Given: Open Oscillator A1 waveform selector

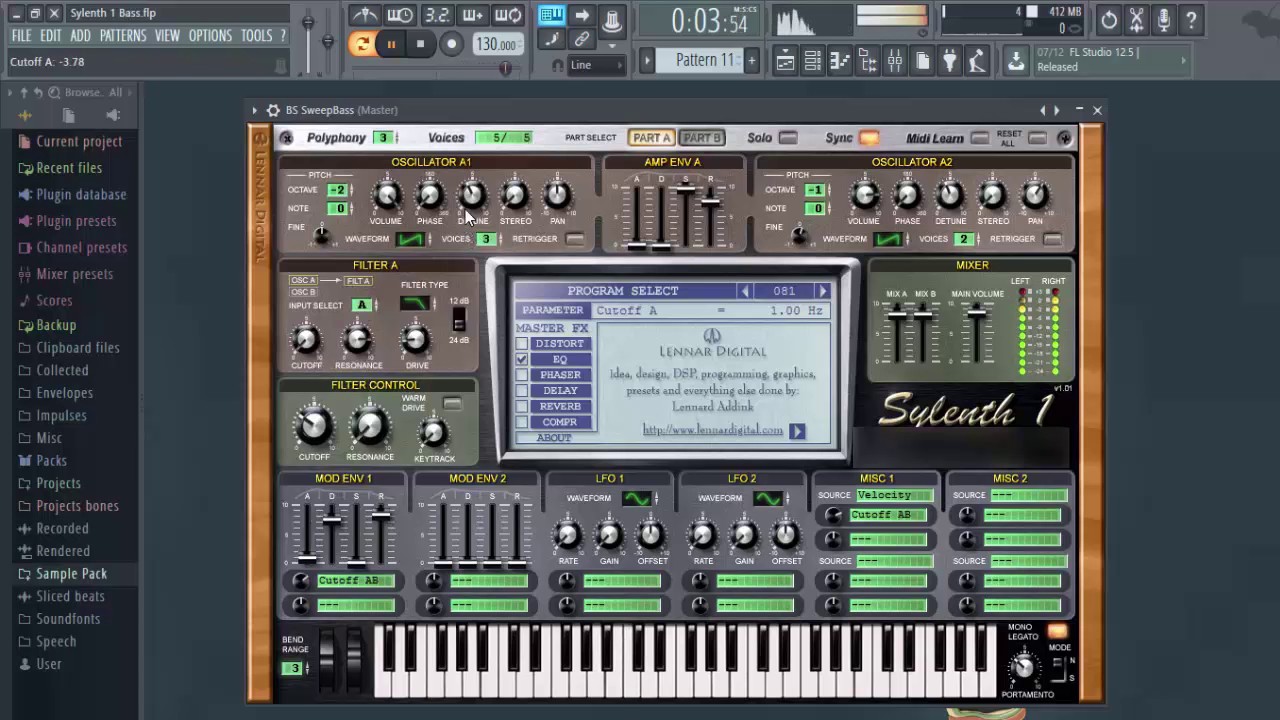Looking at the screenshot, I should [411, 239].
